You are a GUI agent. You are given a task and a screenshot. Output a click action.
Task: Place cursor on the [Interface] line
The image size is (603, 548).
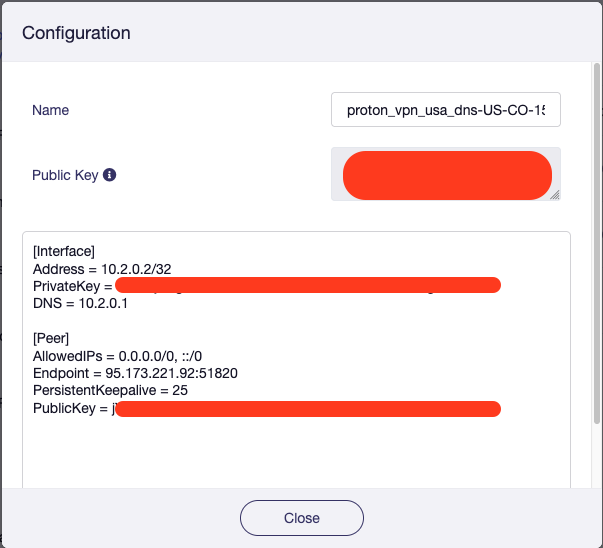point(64,251)
